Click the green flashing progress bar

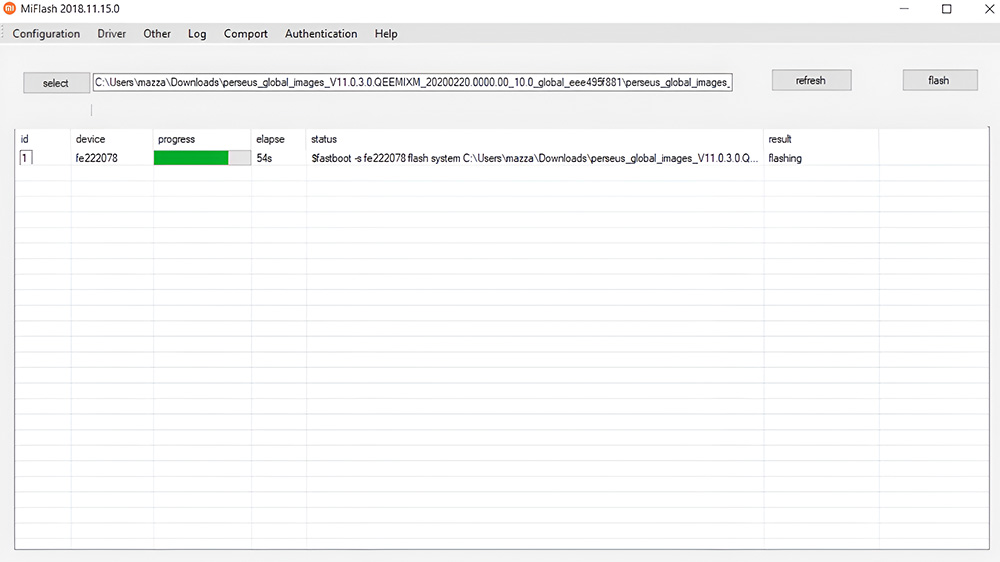(202, 158)
